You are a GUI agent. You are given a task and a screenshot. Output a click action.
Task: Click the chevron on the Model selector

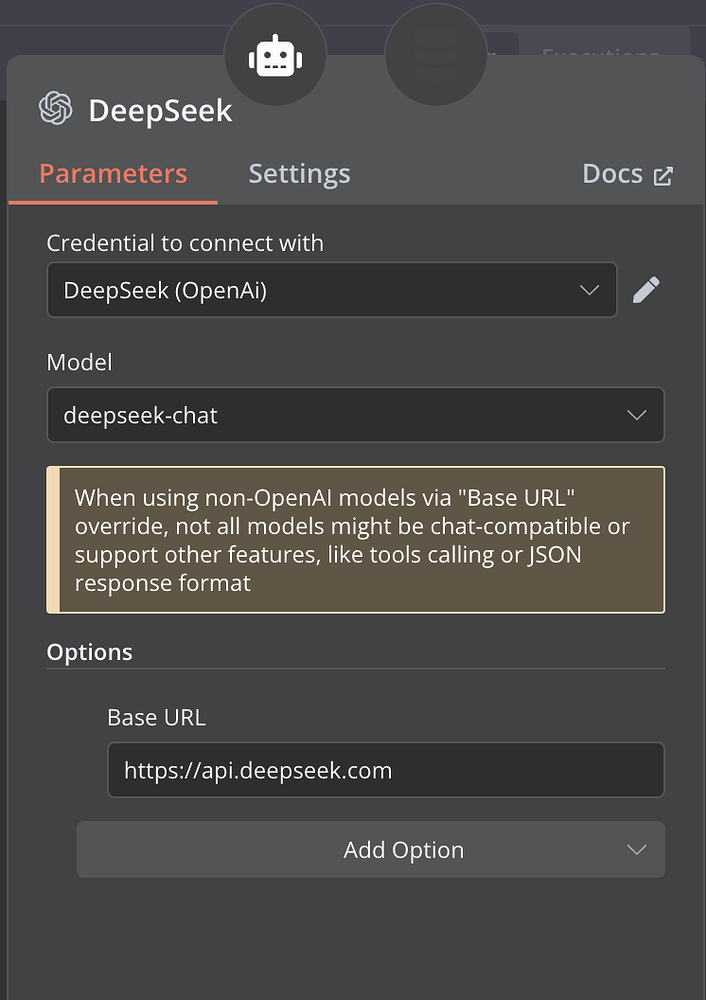(x=637, y=414)
